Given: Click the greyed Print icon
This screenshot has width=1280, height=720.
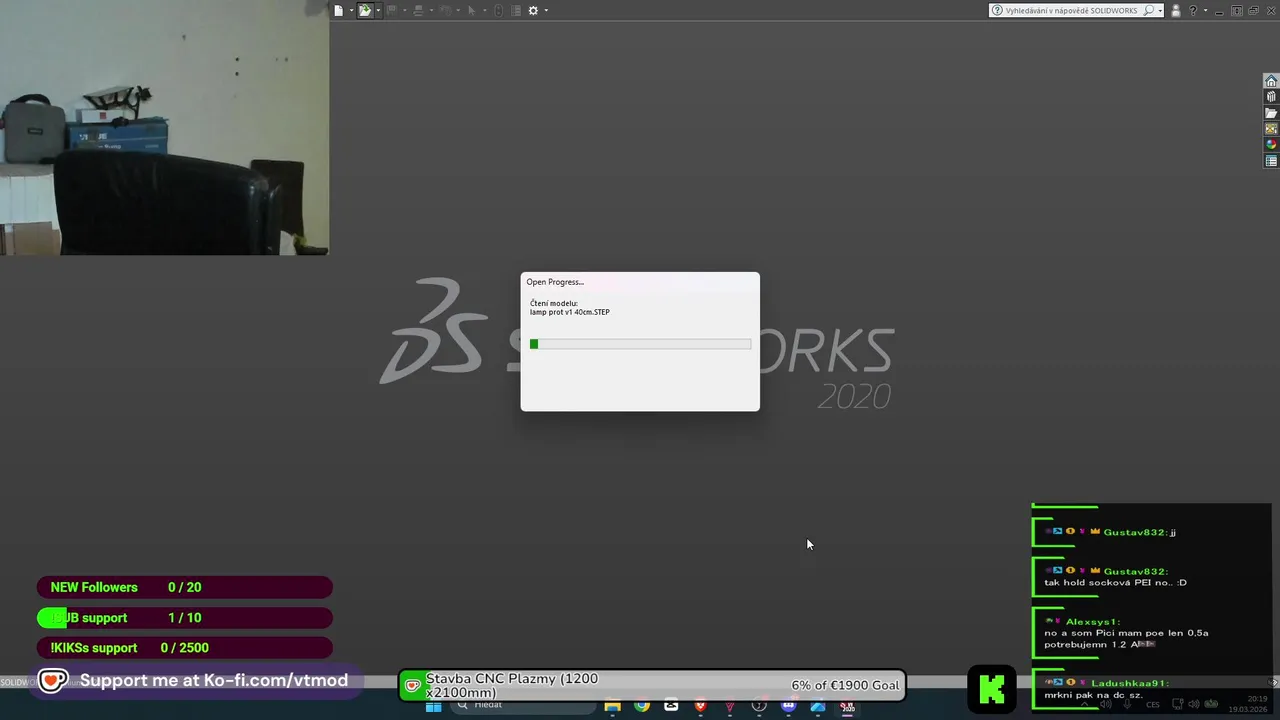Looking at the screenshot, I should [418, 10].
